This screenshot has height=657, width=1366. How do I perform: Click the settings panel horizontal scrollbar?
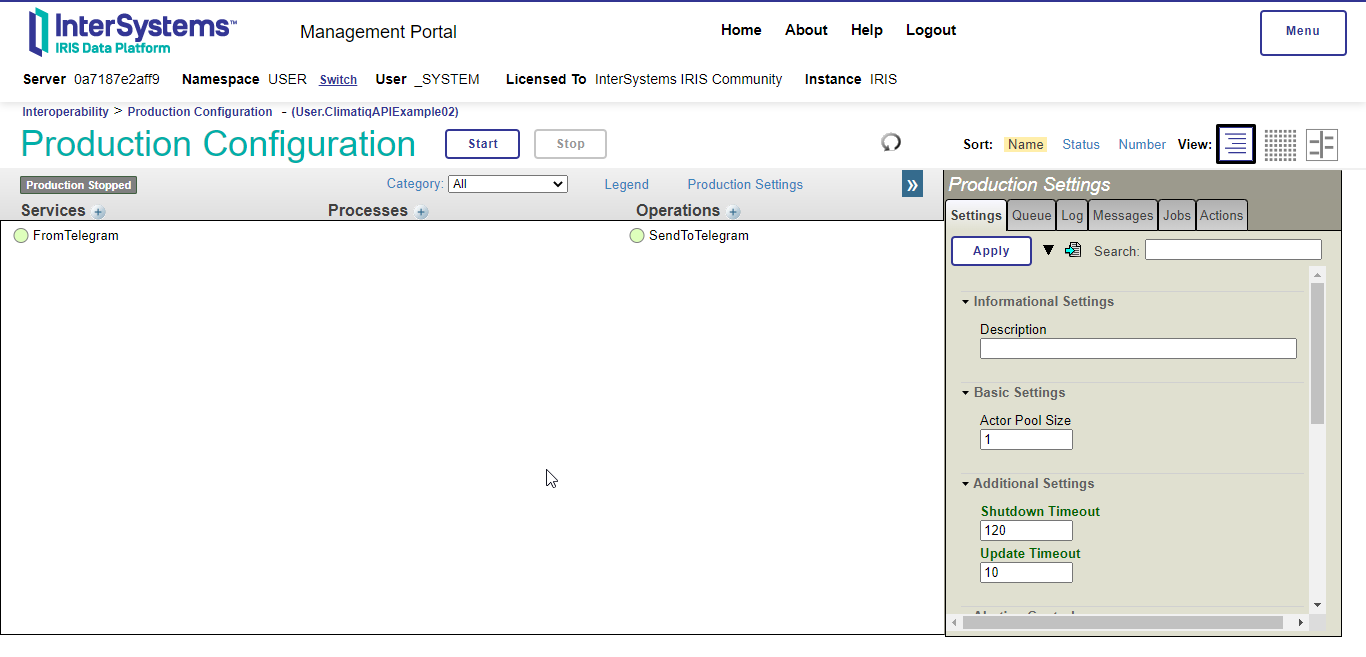pyautogui.click(x=1123, y=622)
